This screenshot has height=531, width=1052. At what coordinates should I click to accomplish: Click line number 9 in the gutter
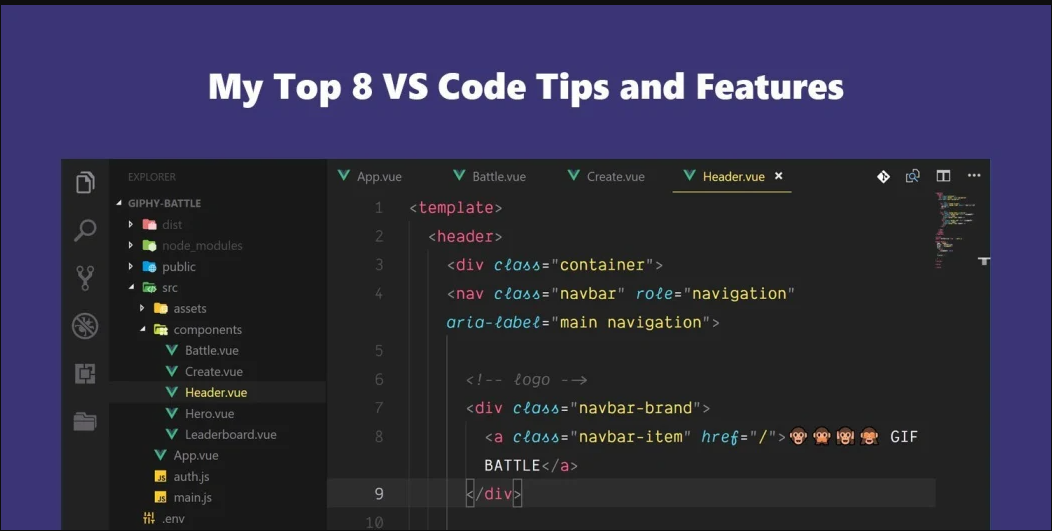click(379, 494)
